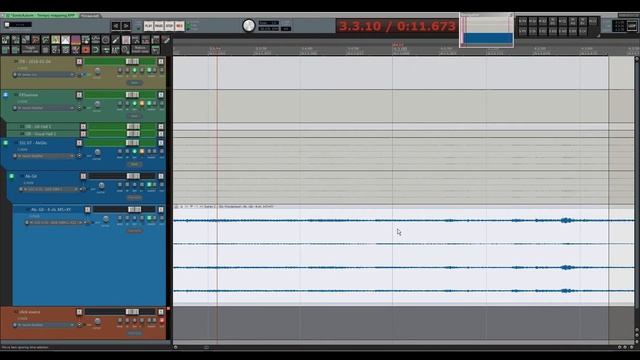Click the PAUSE transport button
This screenshot has height=360, width=640.
pos(159,26)
